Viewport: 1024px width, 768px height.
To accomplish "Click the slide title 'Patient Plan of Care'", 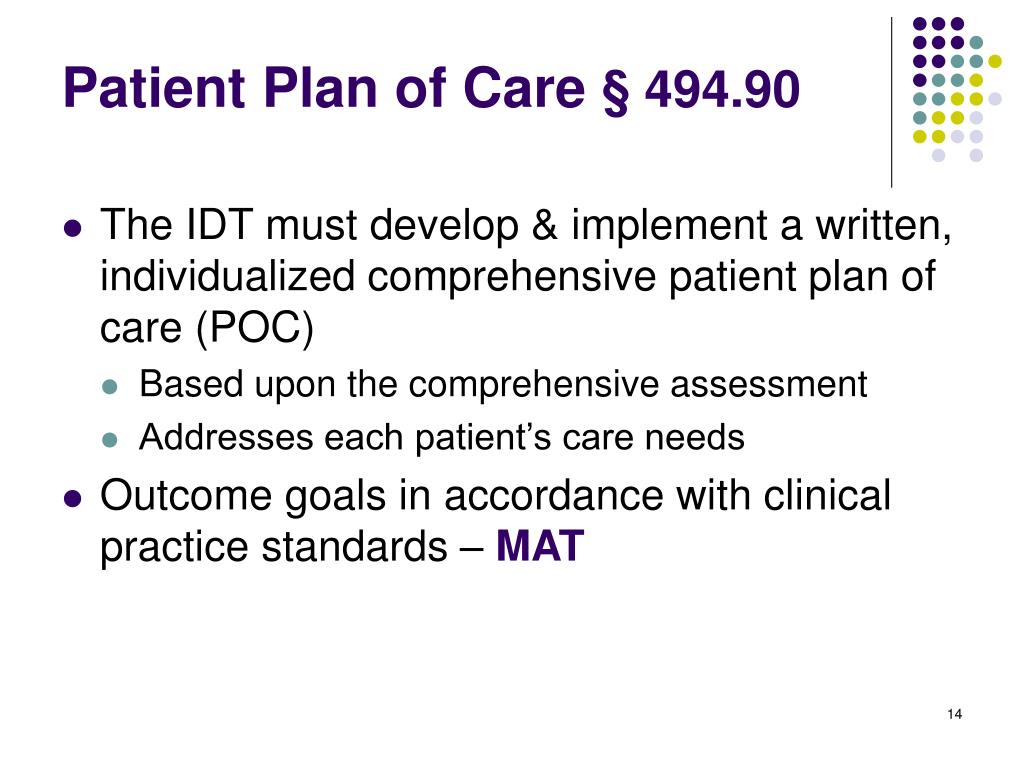I will 324,88.
